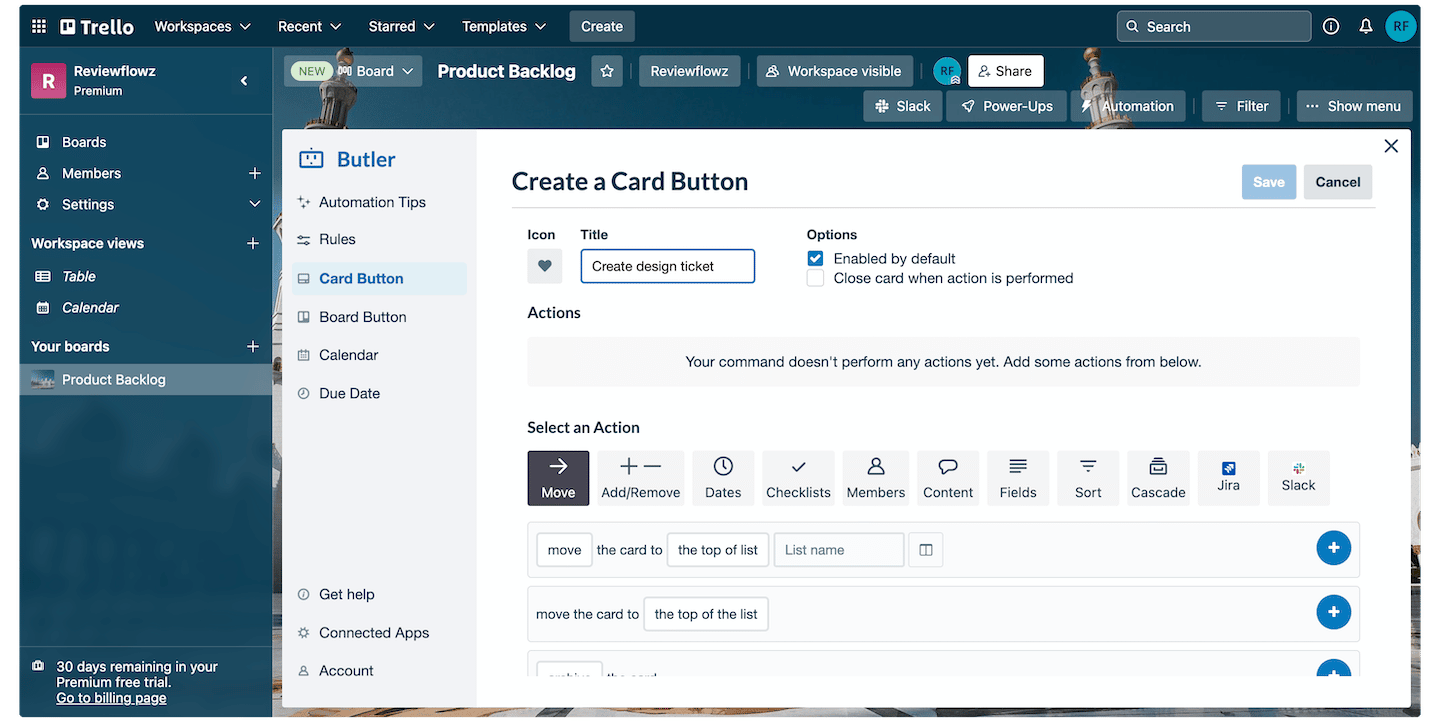The width and height of the screenshot is (1440, 722).
Task: Add the 'move the card to list' action
Action: 1333,548
